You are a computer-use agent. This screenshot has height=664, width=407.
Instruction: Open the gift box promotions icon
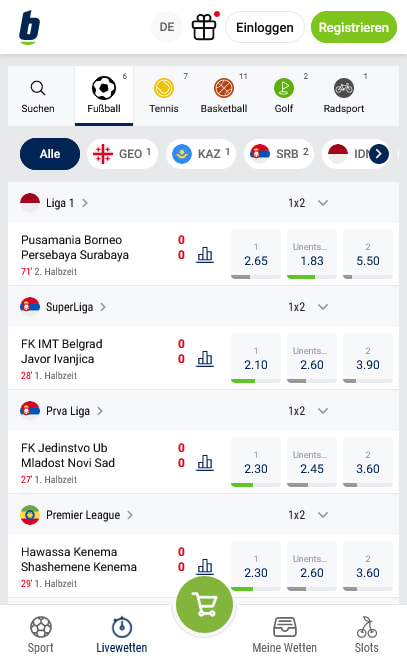pos(204,27)
